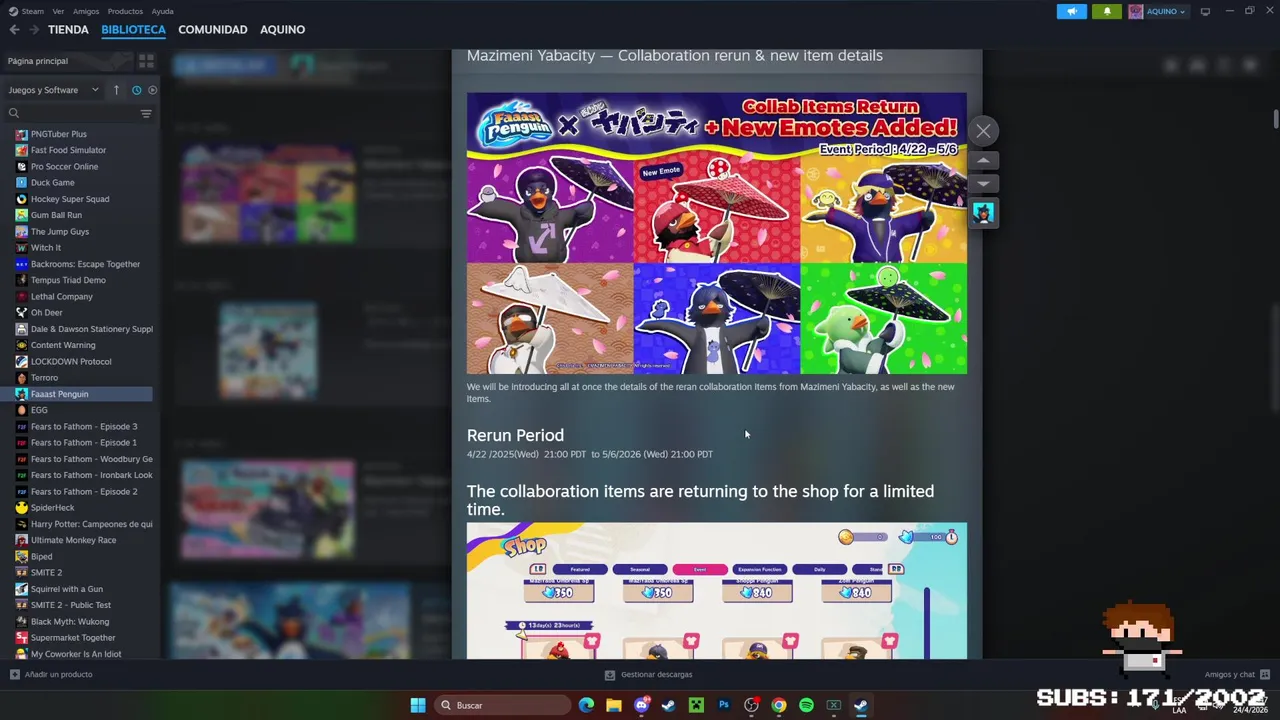Close the news overlay with the X button
This screenshot has width=1280, height=720.
983,131
